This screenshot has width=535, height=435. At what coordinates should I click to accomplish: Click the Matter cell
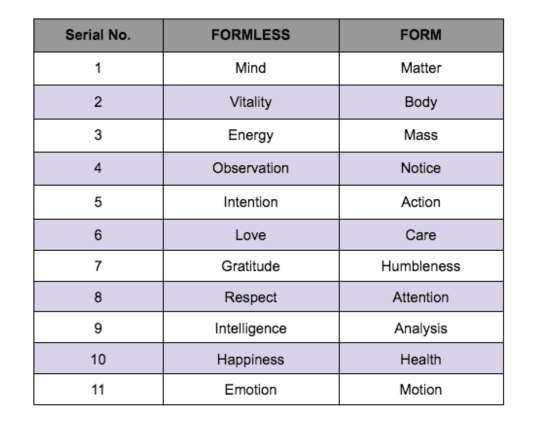(x=421, y=68)
